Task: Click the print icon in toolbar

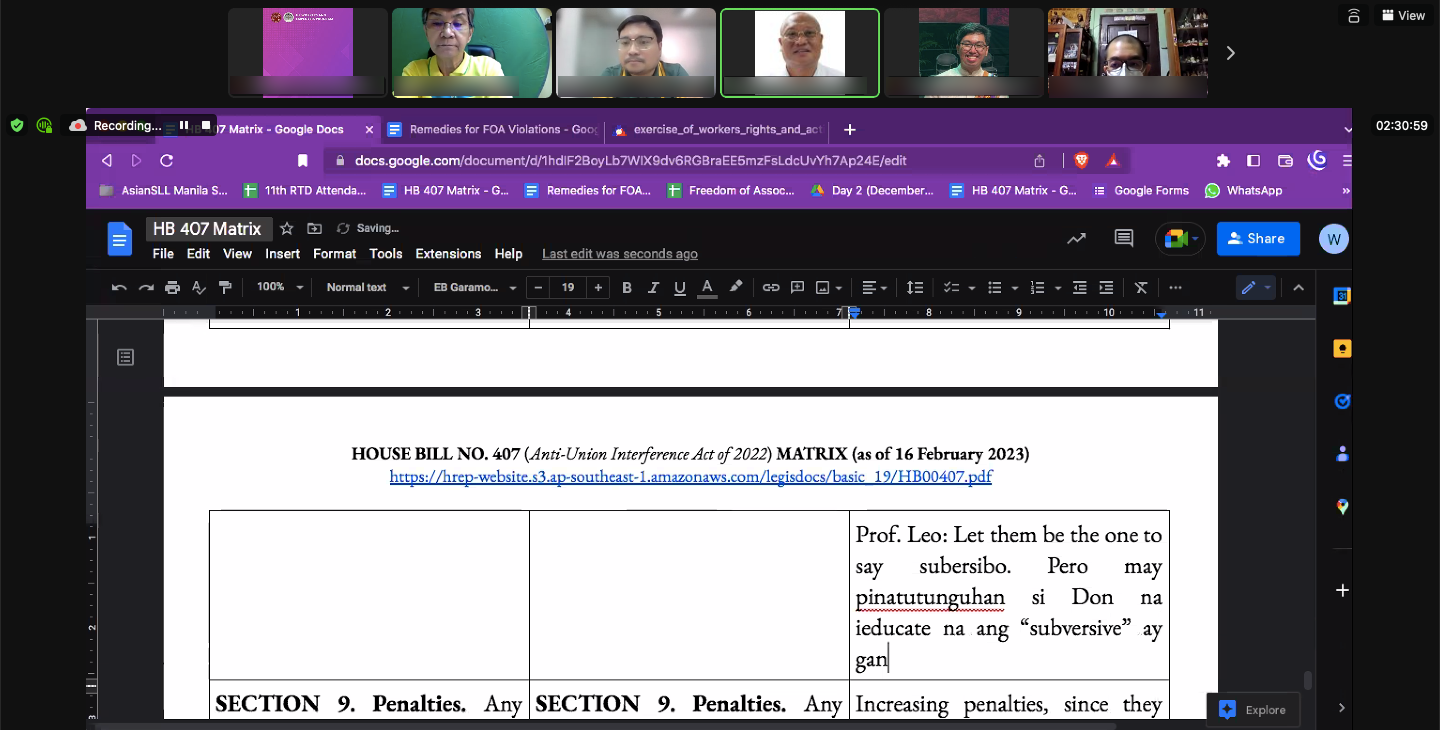Action: pos(172,288)
